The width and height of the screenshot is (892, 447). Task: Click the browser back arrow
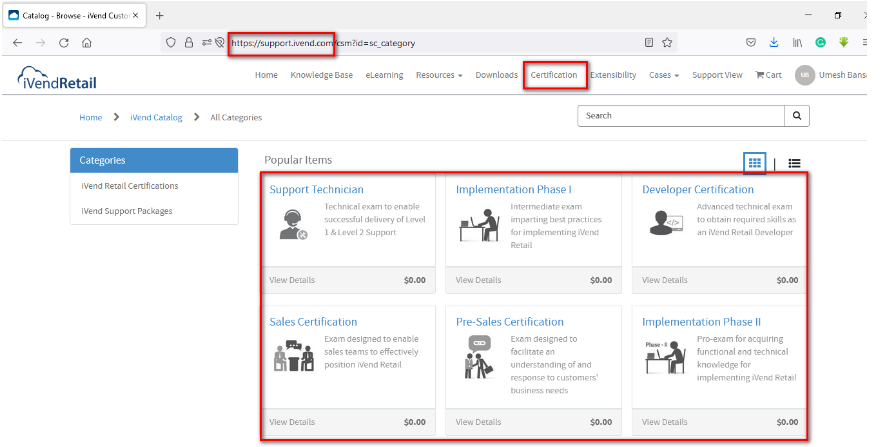tap(18, 43)
